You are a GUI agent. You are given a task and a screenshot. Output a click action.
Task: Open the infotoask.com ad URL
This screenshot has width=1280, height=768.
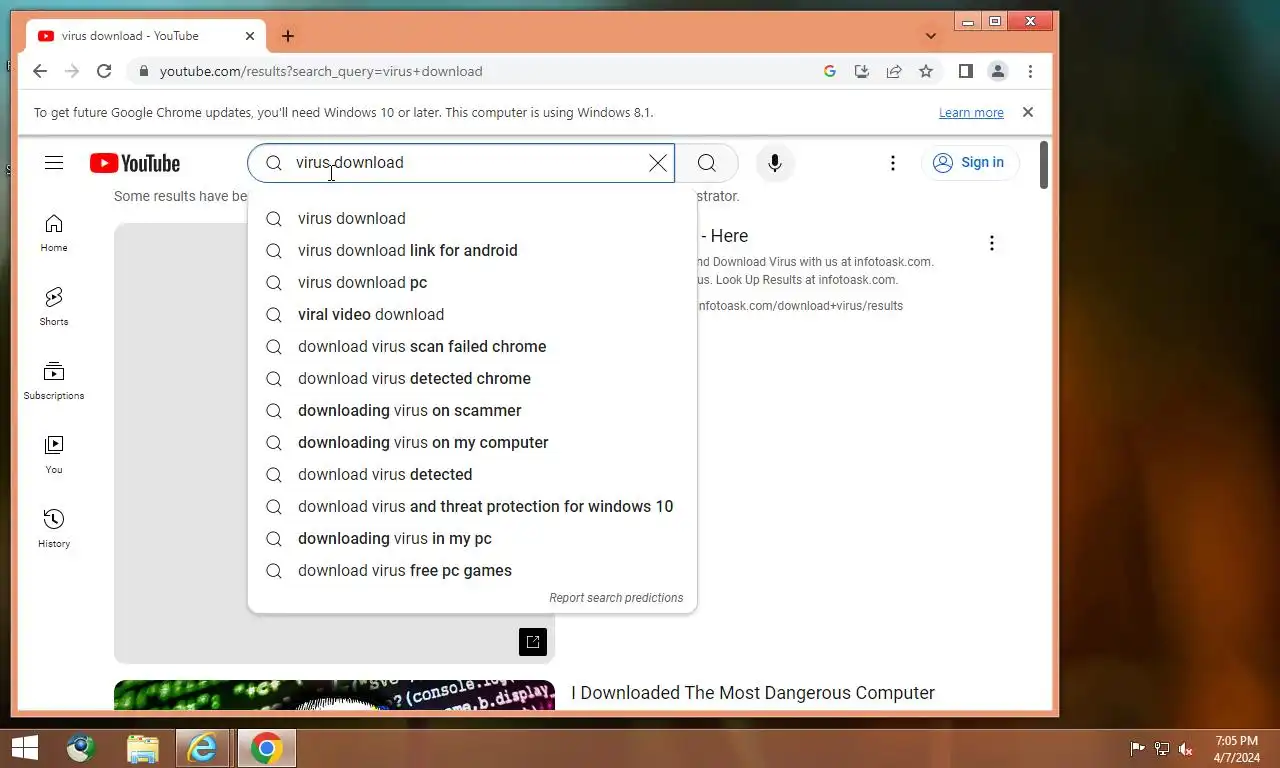[800, 306]
